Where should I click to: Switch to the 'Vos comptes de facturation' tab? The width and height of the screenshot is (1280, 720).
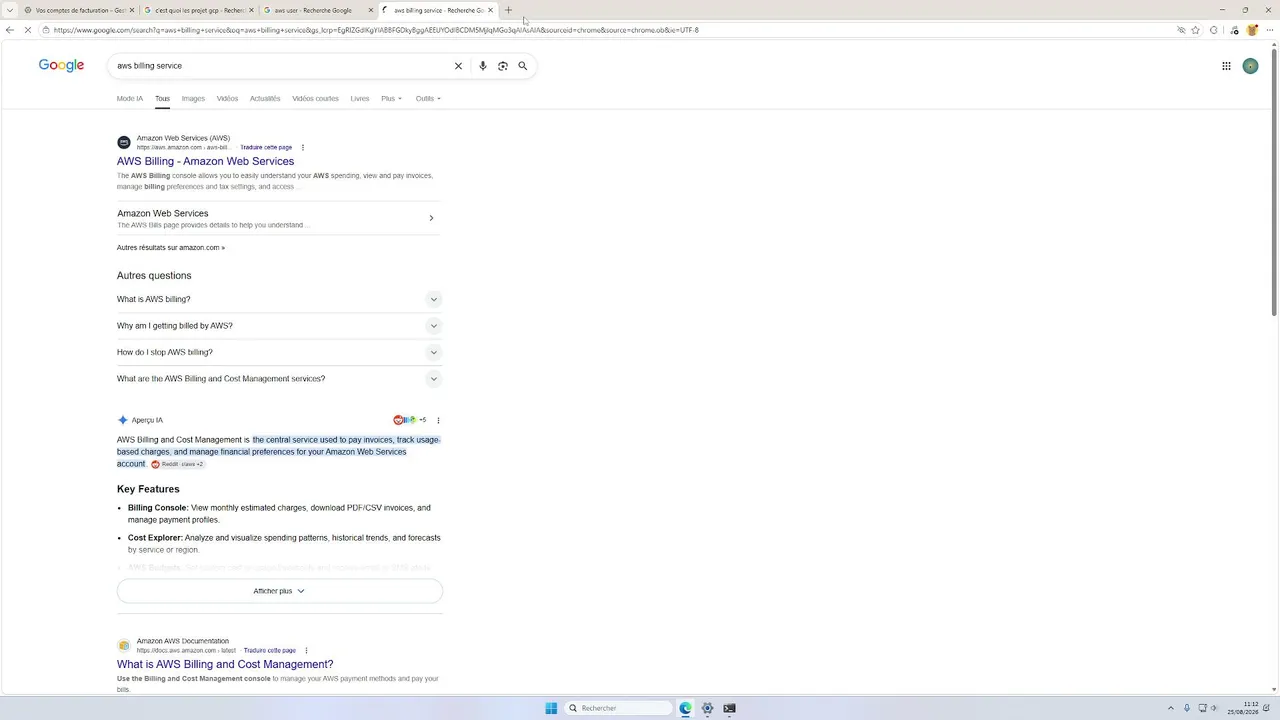click(79, 10)
